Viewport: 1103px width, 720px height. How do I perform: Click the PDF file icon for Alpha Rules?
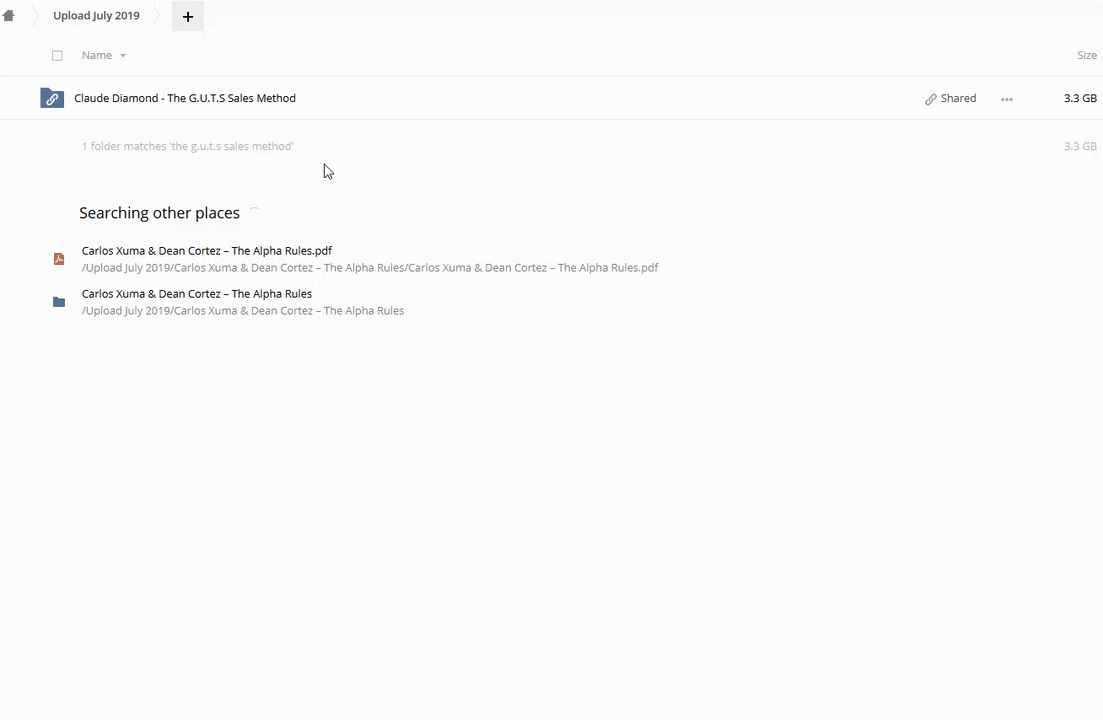(59, 259)
